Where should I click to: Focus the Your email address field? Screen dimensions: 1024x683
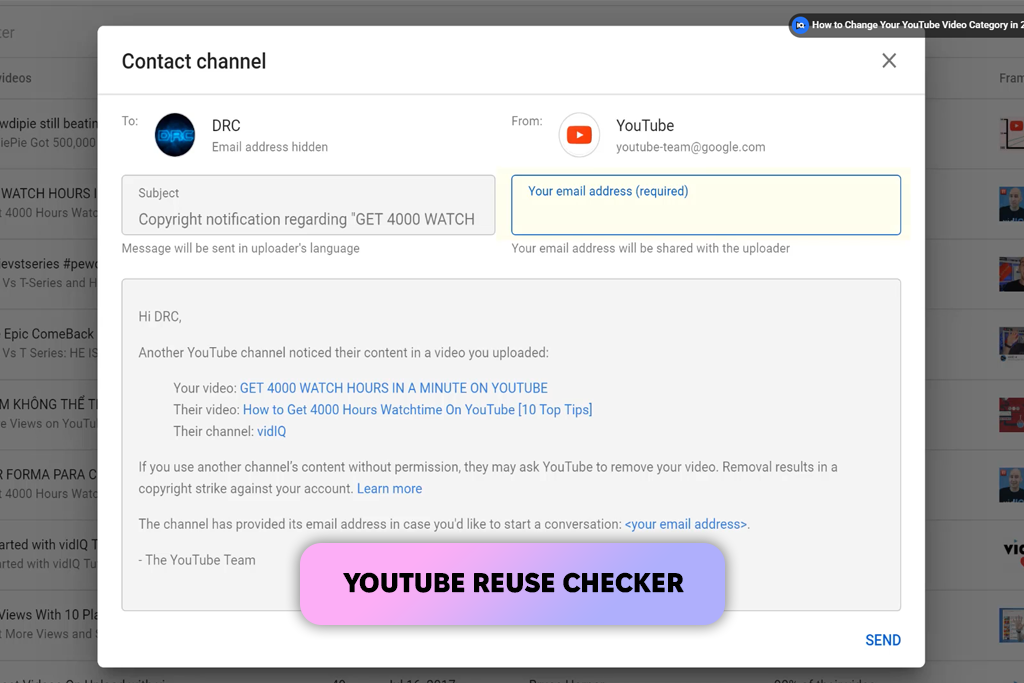click(706, 204)
